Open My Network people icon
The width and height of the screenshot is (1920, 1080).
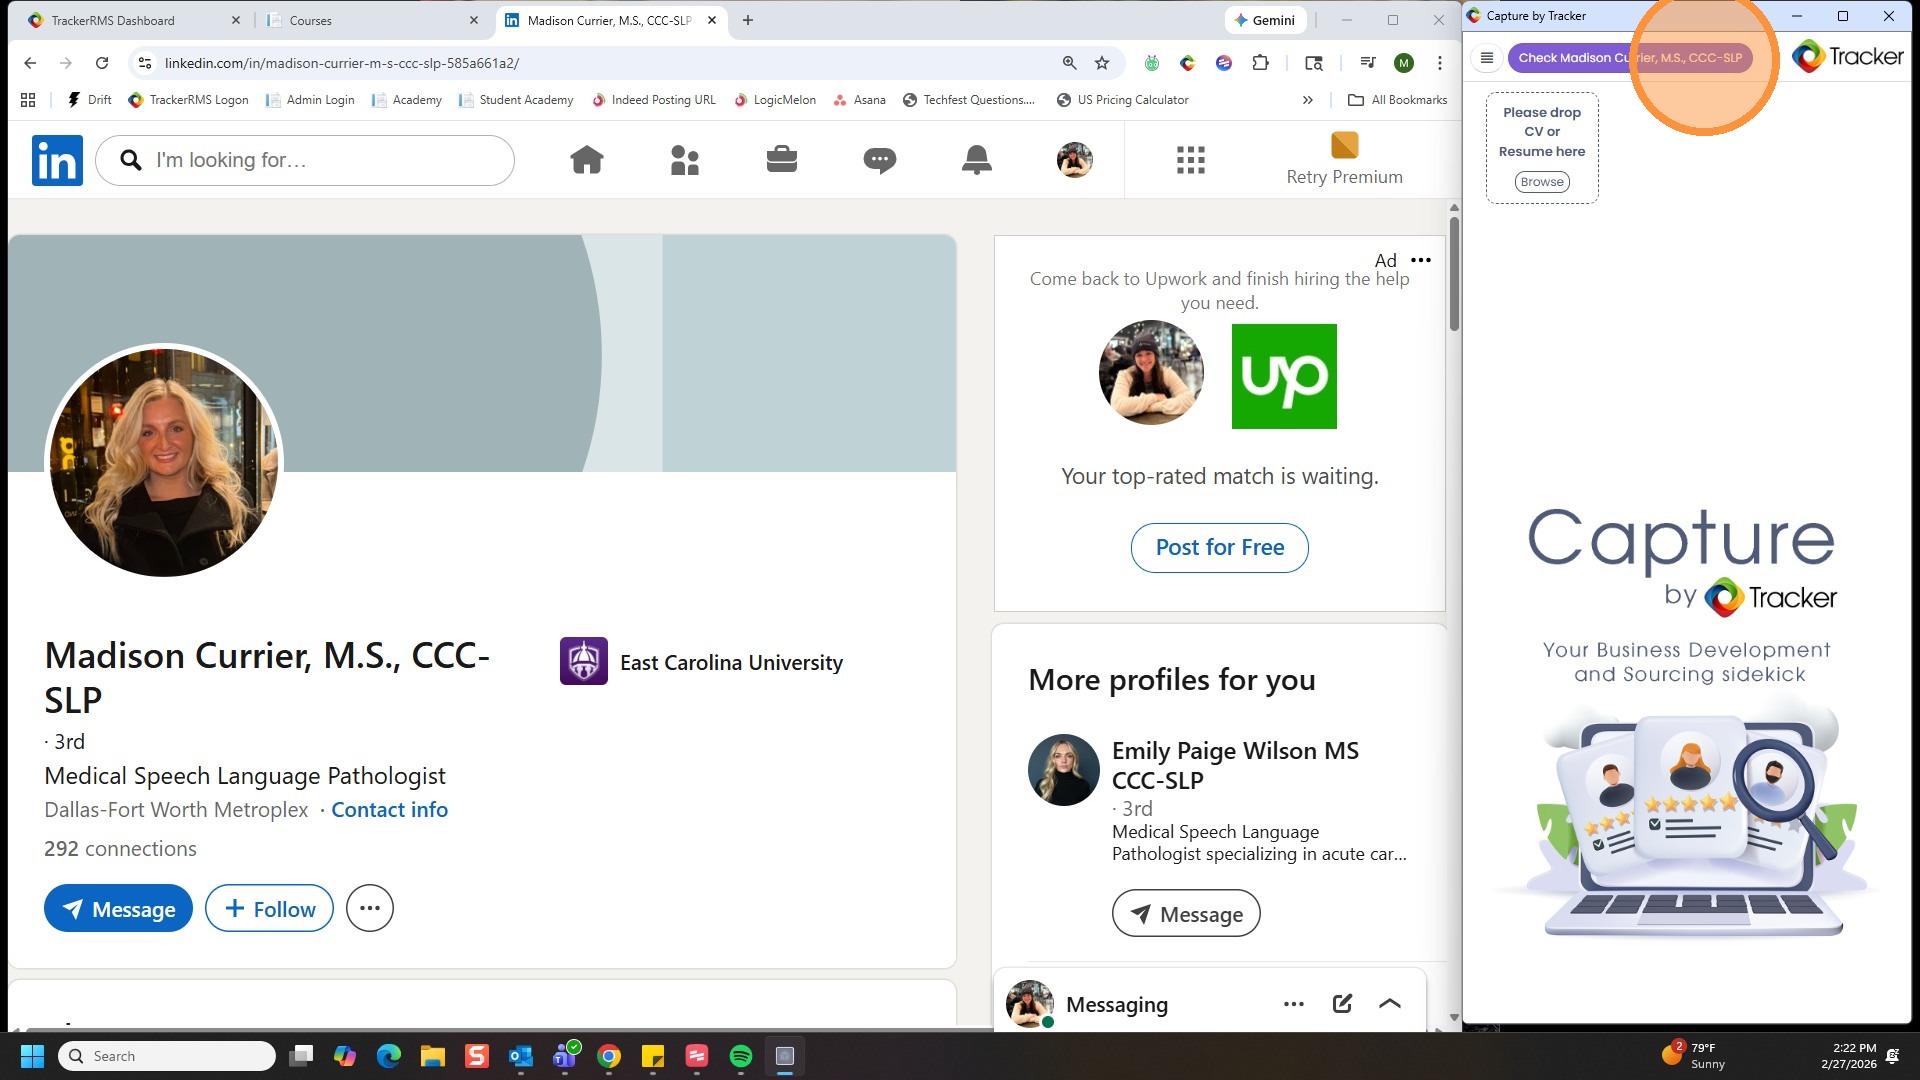click(684, 160)
